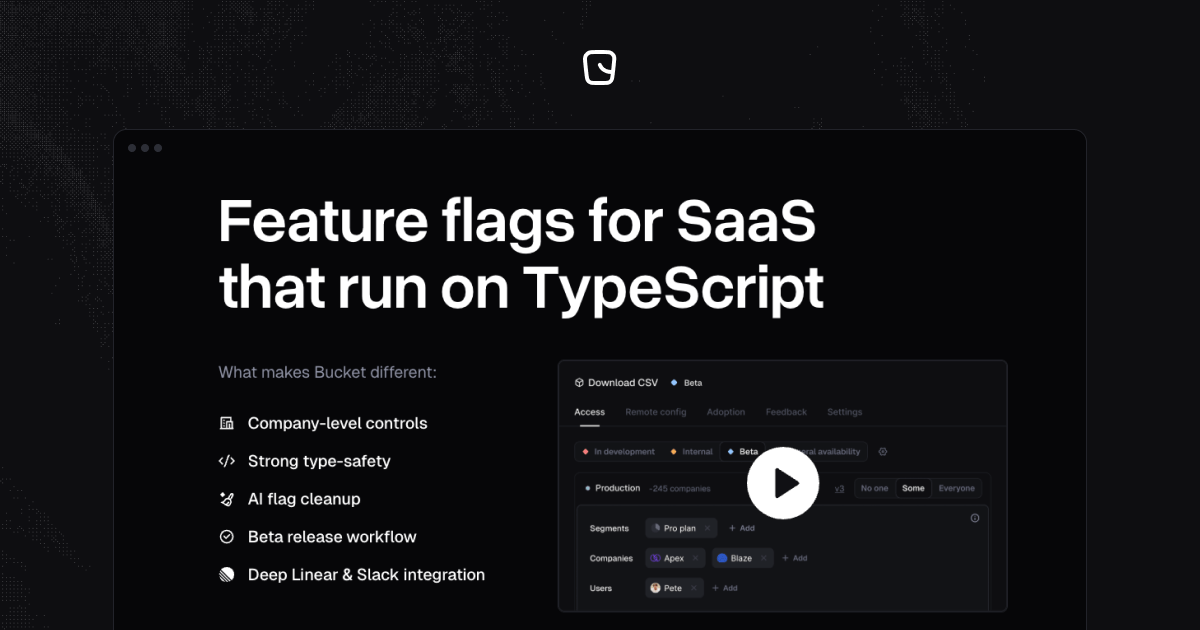Remove the Pro plan segment chip
Screen dimensions: 1200x630
[707, 528]
